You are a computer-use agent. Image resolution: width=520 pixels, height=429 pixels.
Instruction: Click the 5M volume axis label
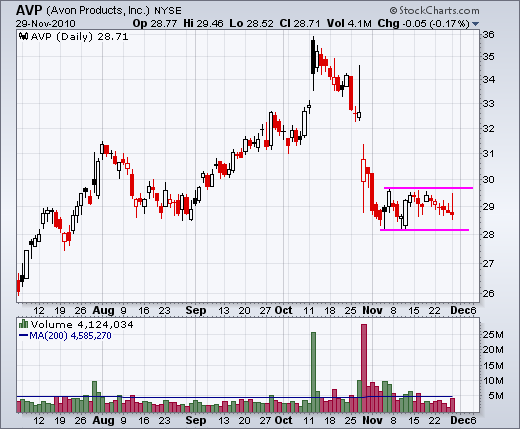(496, 396)
